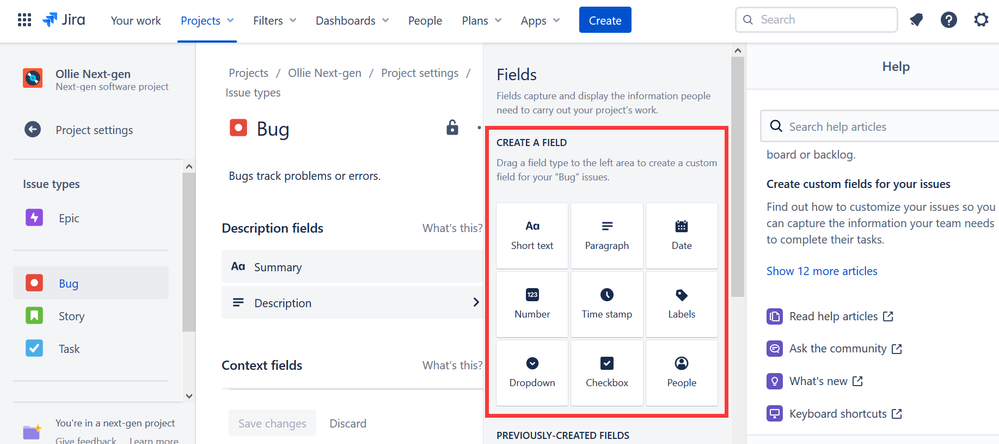Image resolution: width=999 pixels, height=444 pixels.
Task: Click What's this beside Context fields
Action: (452, 365)
